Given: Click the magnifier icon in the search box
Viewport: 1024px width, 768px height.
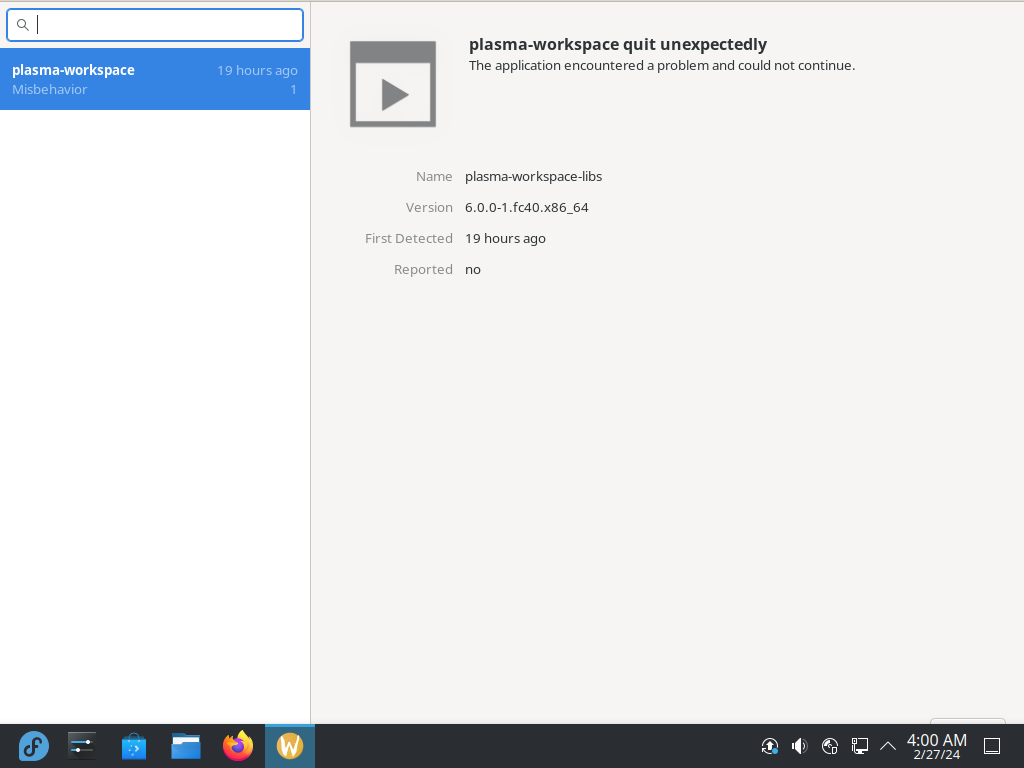Looking at the screenshot, I should 23,25.
